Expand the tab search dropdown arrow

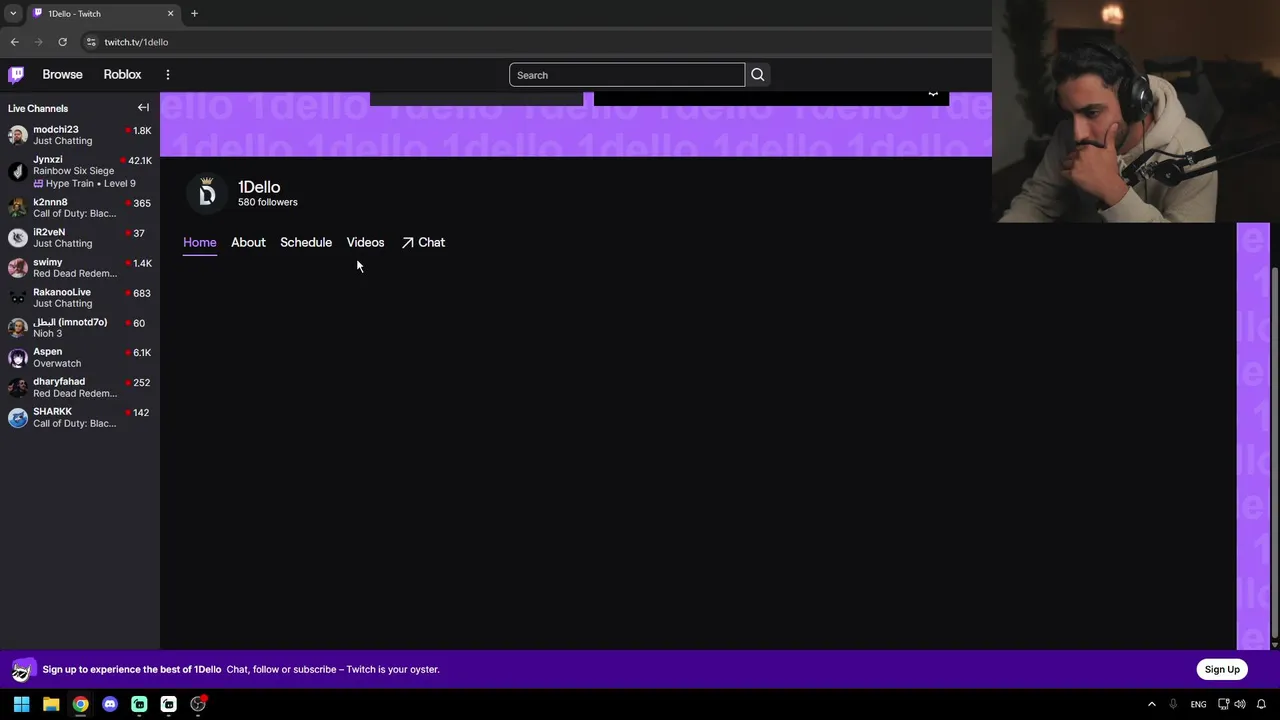13,13
